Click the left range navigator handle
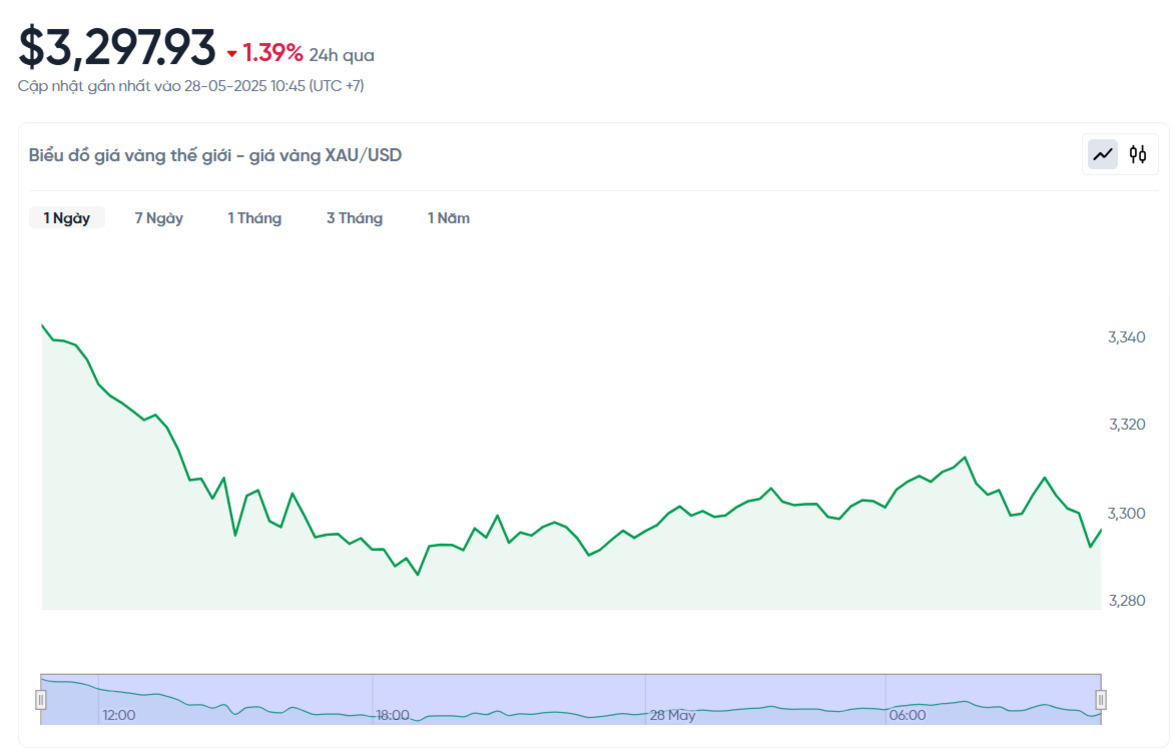The image size is (1173, 750). coord(41,699)
